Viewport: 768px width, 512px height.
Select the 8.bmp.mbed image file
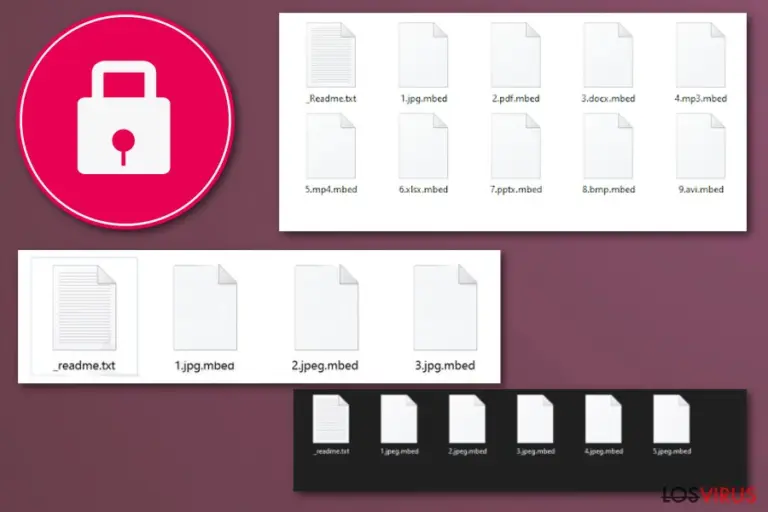[608, 154]
